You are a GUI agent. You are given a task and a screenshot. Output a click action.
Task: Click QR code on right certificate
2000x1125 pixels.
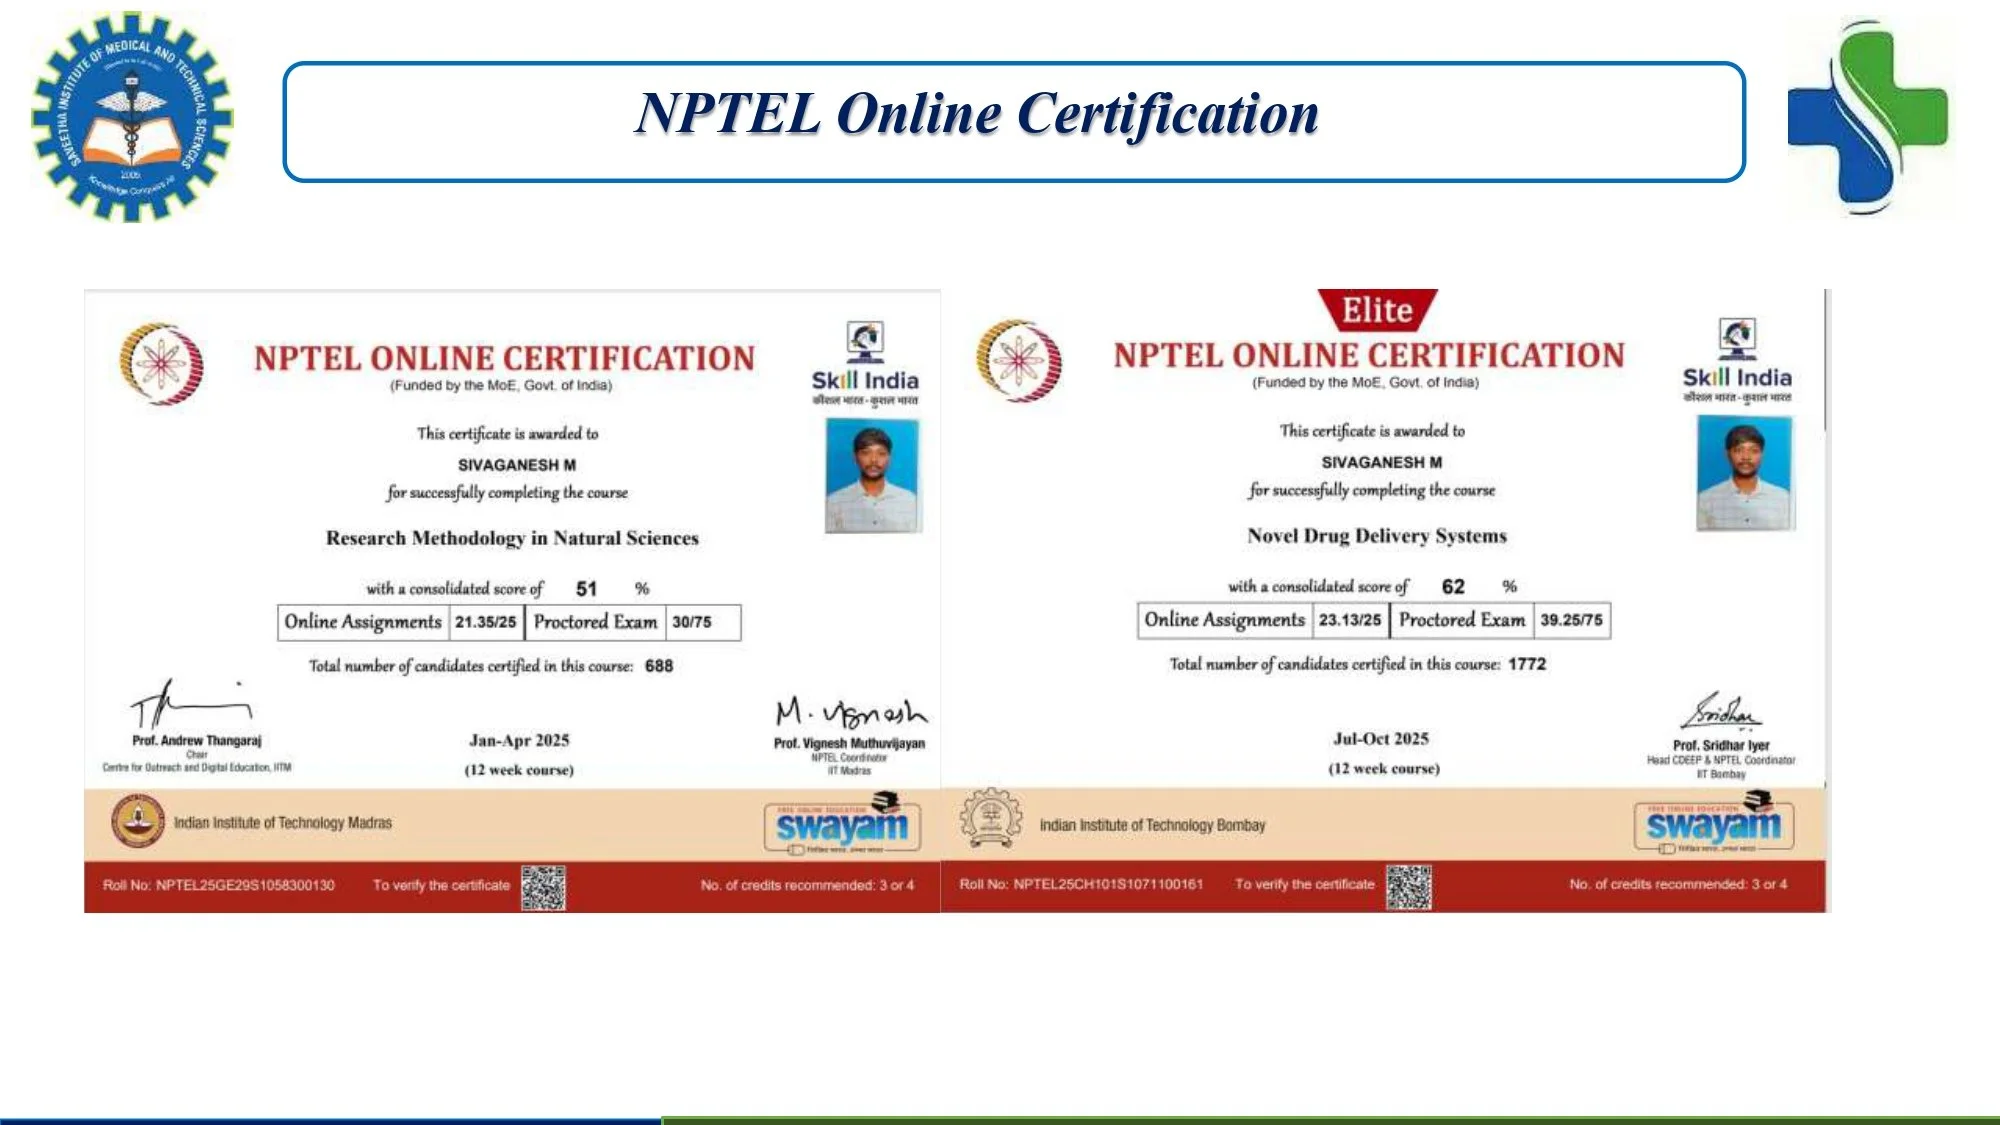click(1408, 887)
